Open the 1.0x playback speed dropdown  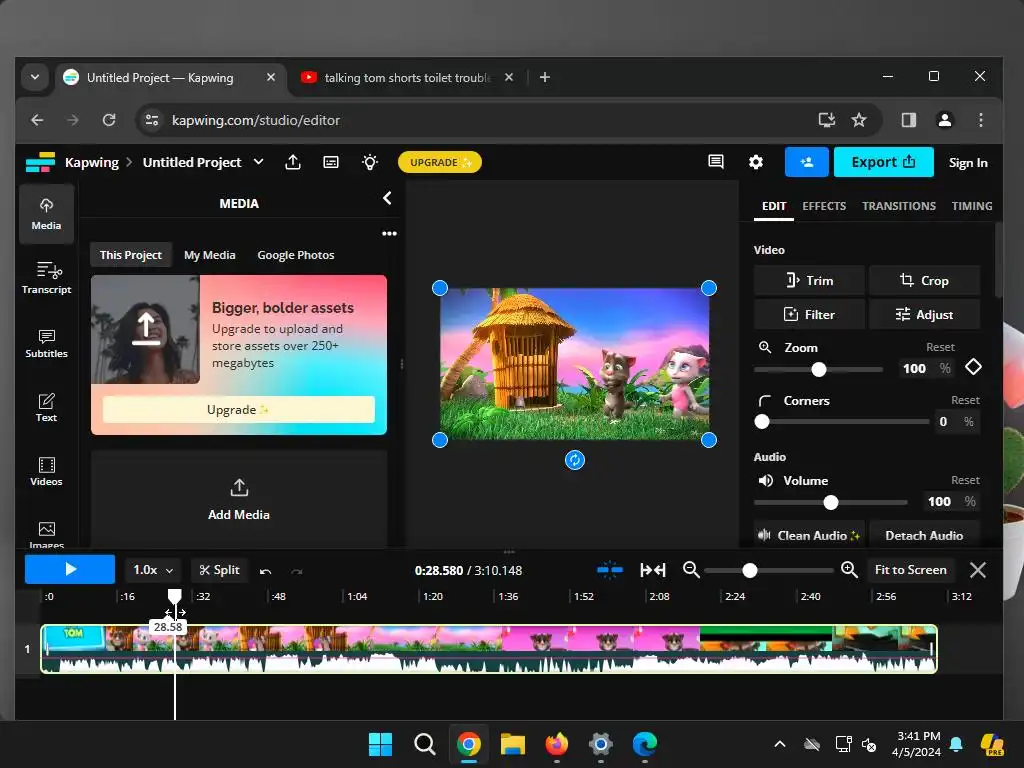(153, 570)
